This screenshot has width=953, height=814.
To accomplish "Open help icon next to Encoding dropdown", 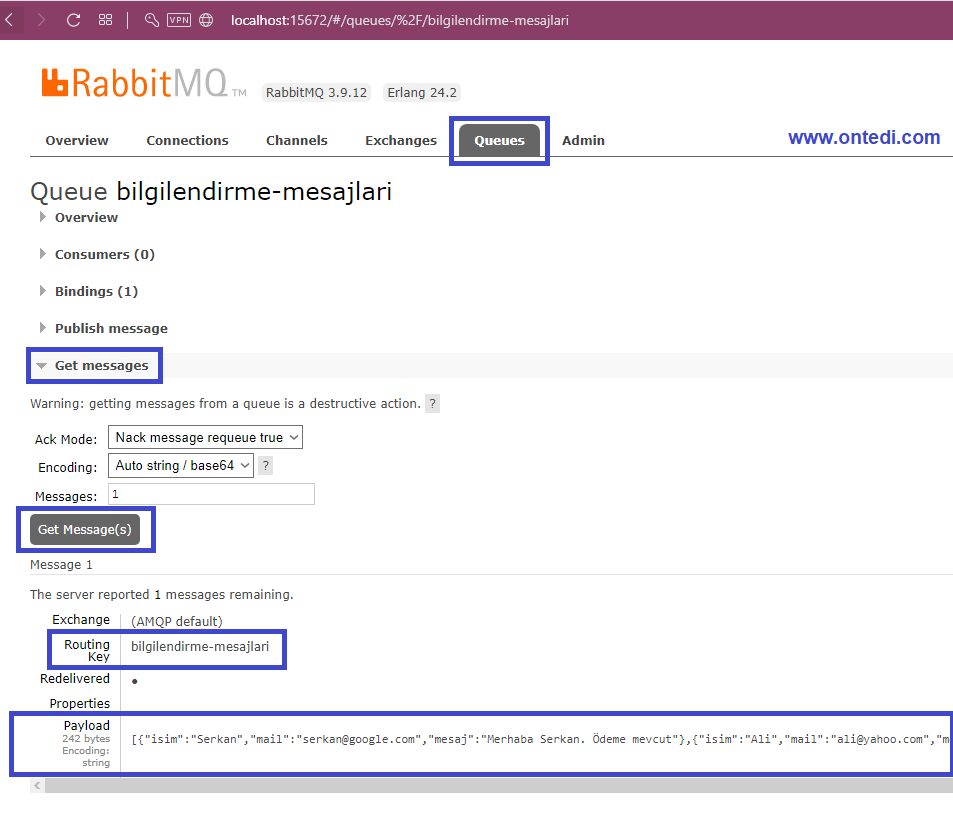I will 266,466.
